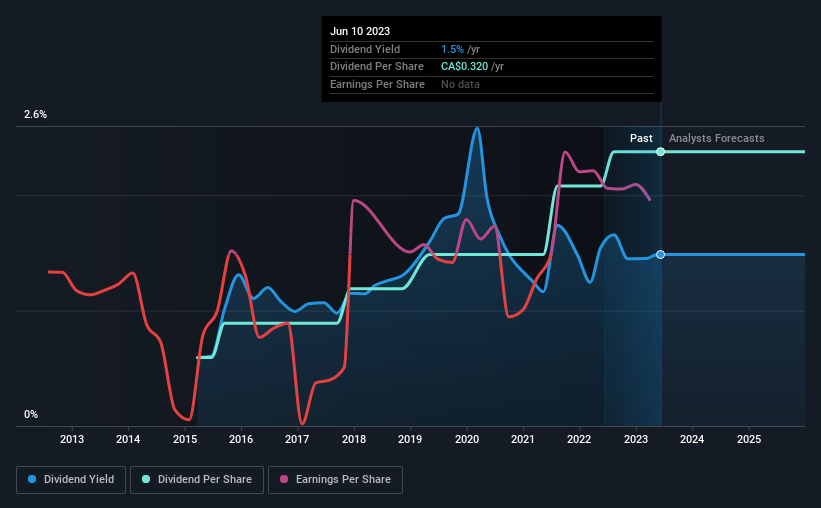This screenshot has width=821, height=508.
Task: Click the pink Earnings Per Share legend dot
Action: pos(284,479)
